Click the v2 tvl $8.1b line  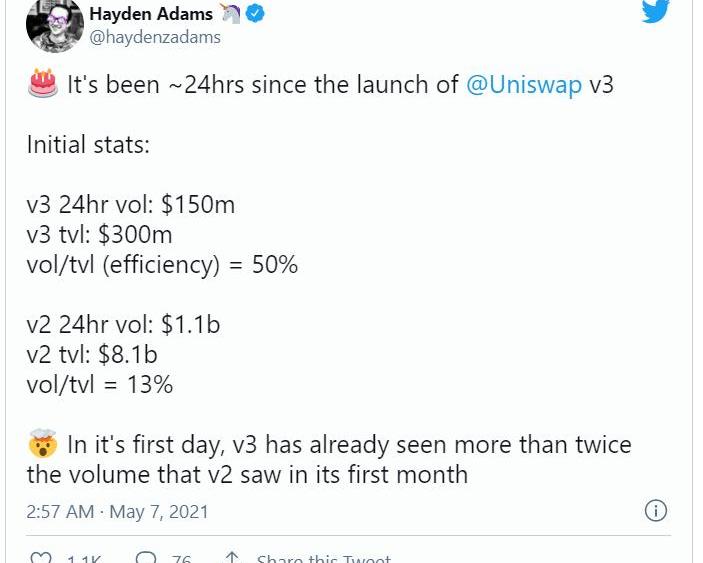(92, 355)
